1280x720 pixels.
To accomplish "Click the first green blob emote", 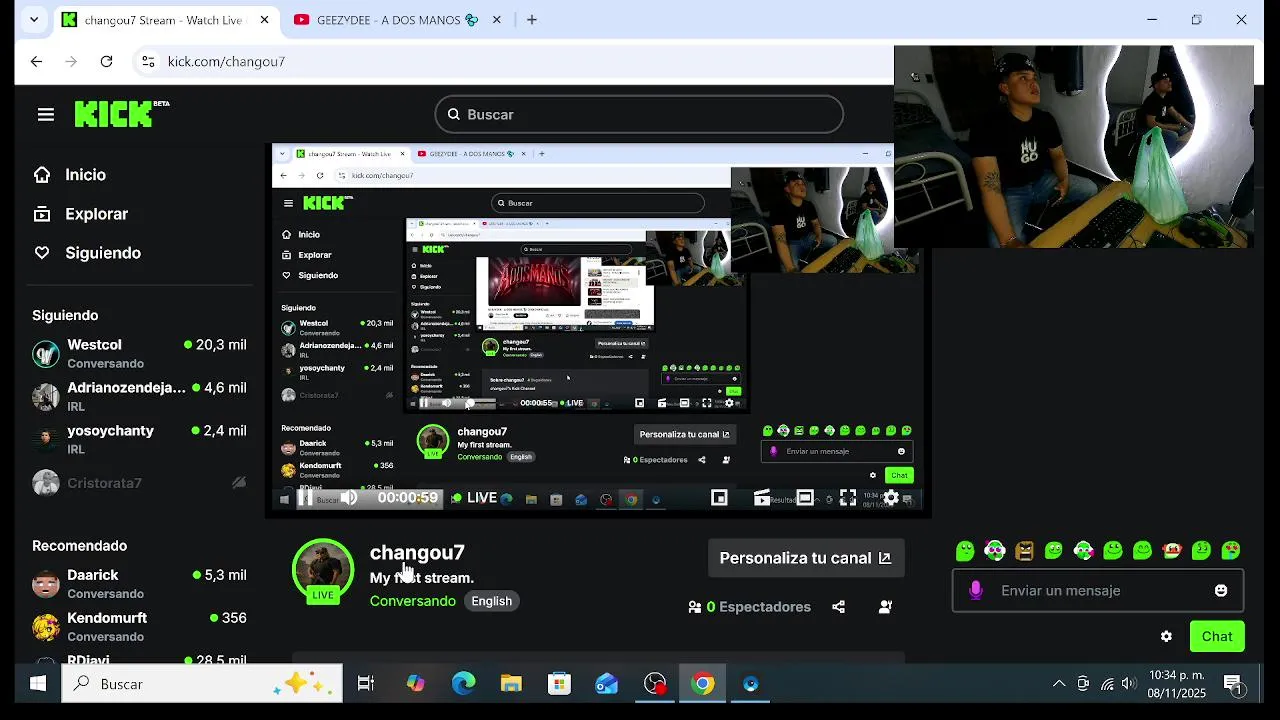I will coord(965,551).
